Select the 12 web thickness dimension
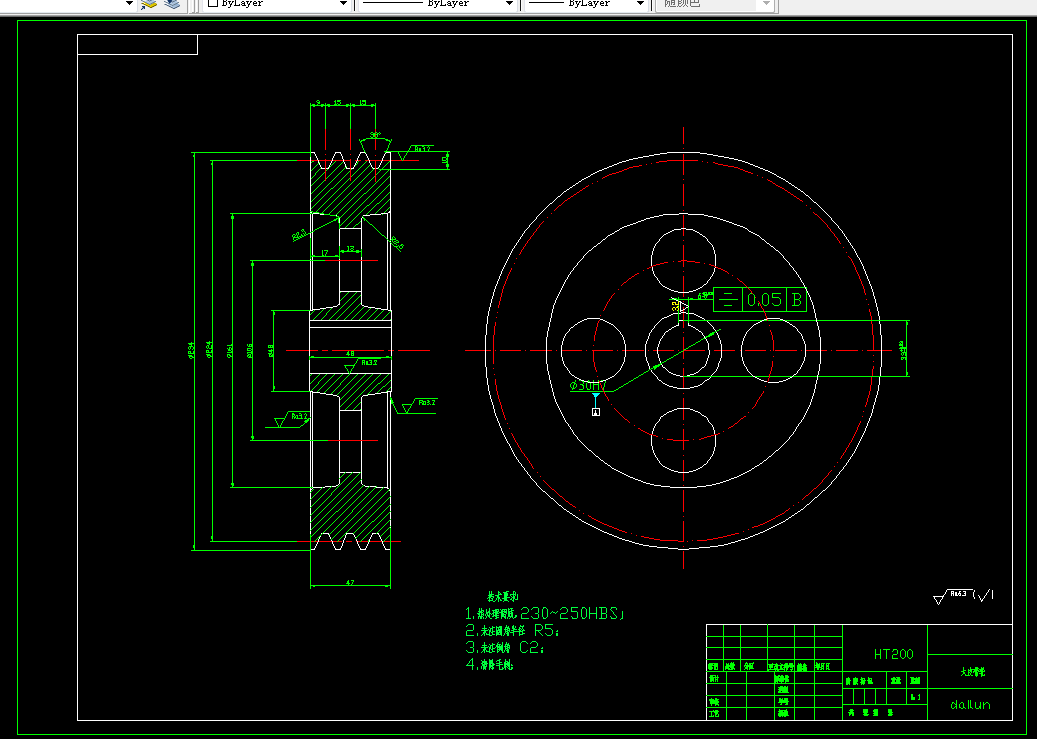This screenshot has height=739, width=1037. point(351,249)
